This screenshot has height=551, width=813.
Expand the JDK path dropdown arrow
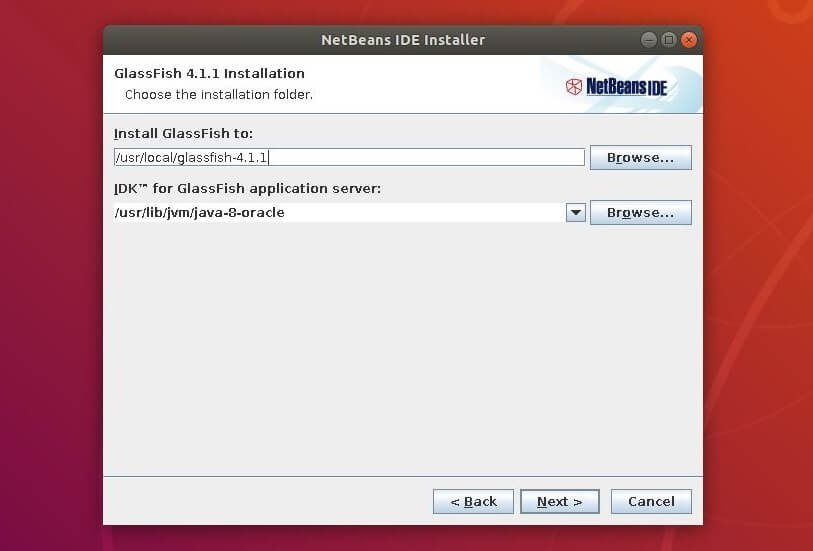click(575, 212)
